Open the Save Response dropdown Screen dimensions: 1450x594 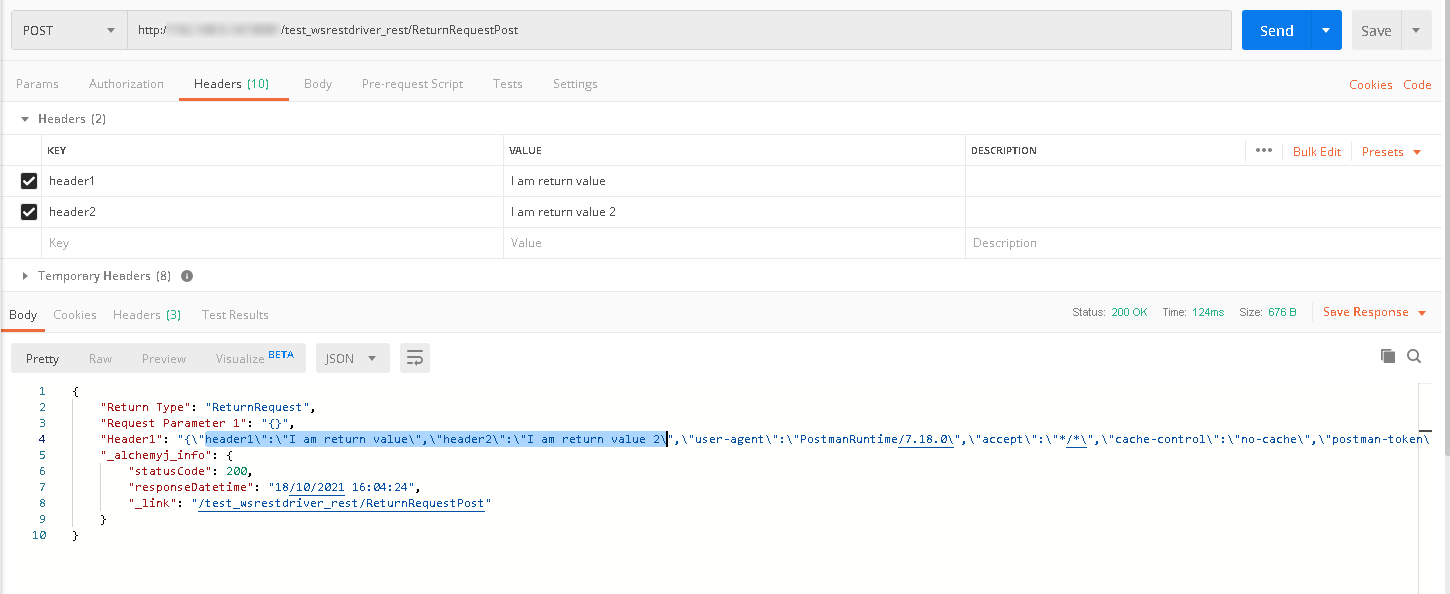coord(1373,312)
